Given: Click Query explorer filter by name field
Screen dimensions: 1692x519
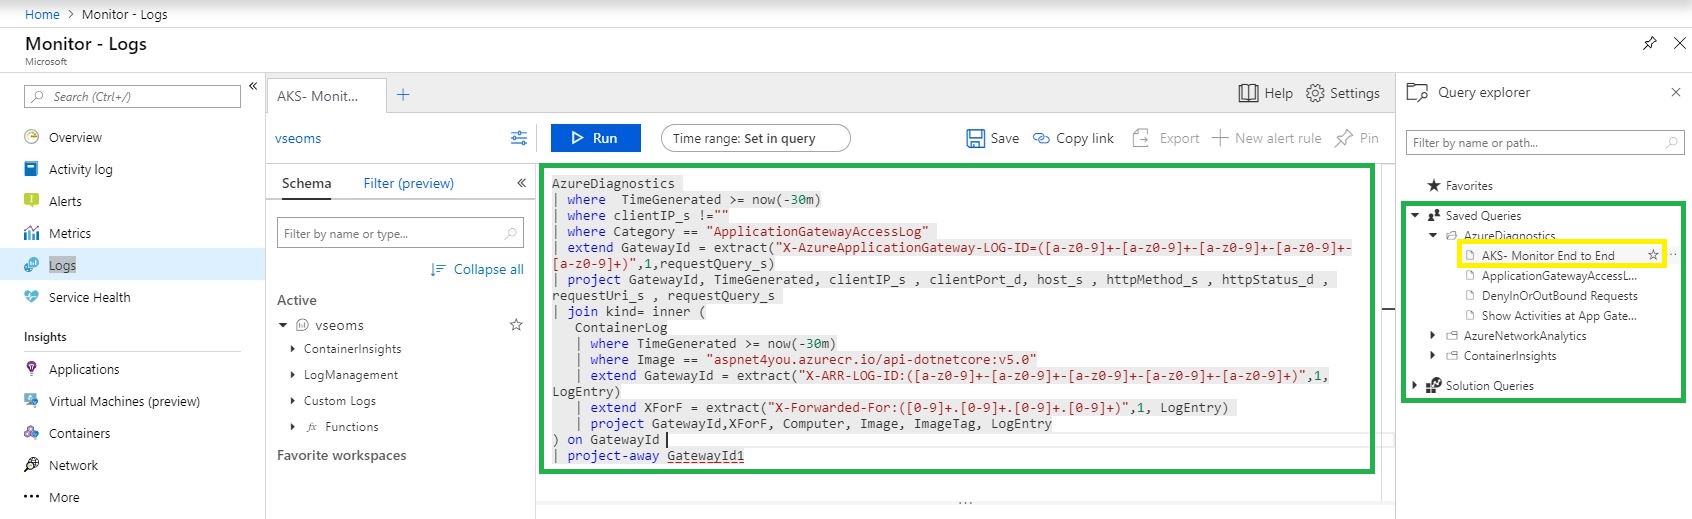Looking at the screenshot, I should pos(1545,143).
